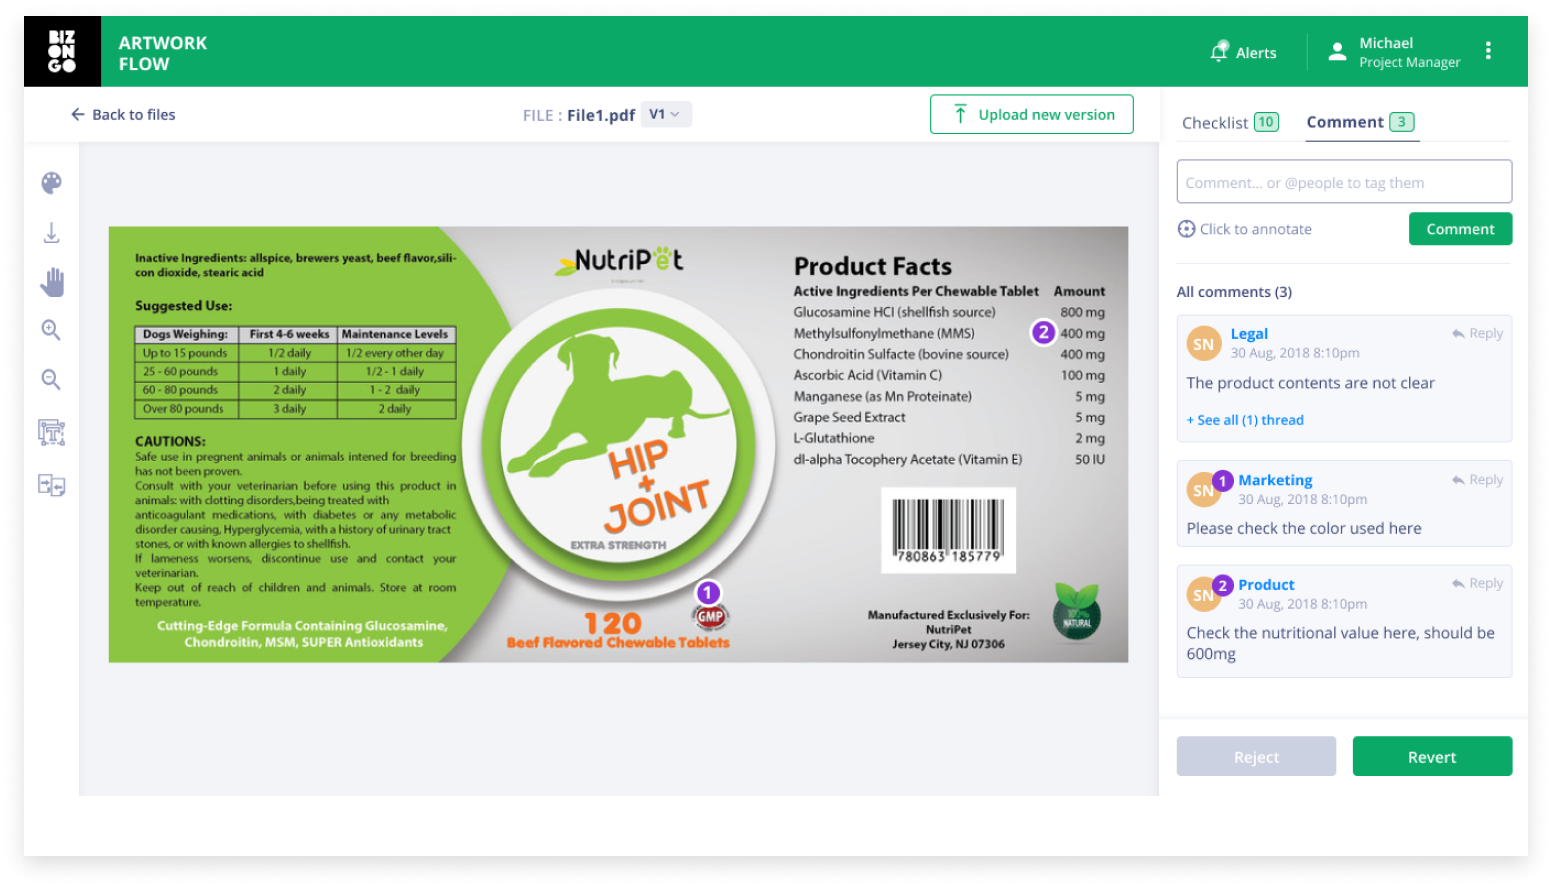Expand See all (1) thread

point(1245,420)
